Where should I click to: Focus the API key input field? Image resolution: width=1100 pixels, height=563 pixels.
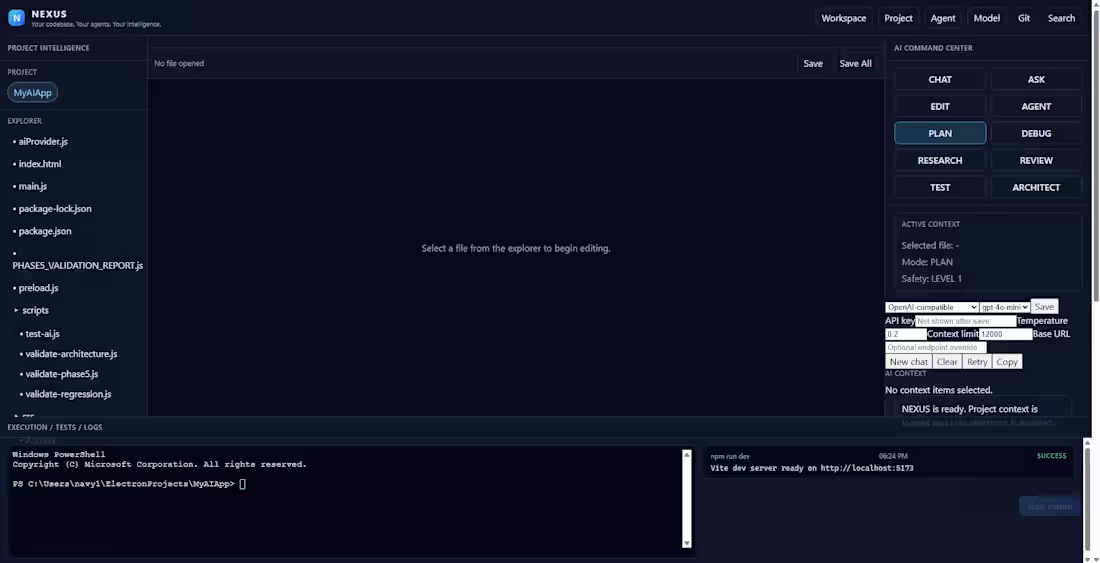coord(965,321)
